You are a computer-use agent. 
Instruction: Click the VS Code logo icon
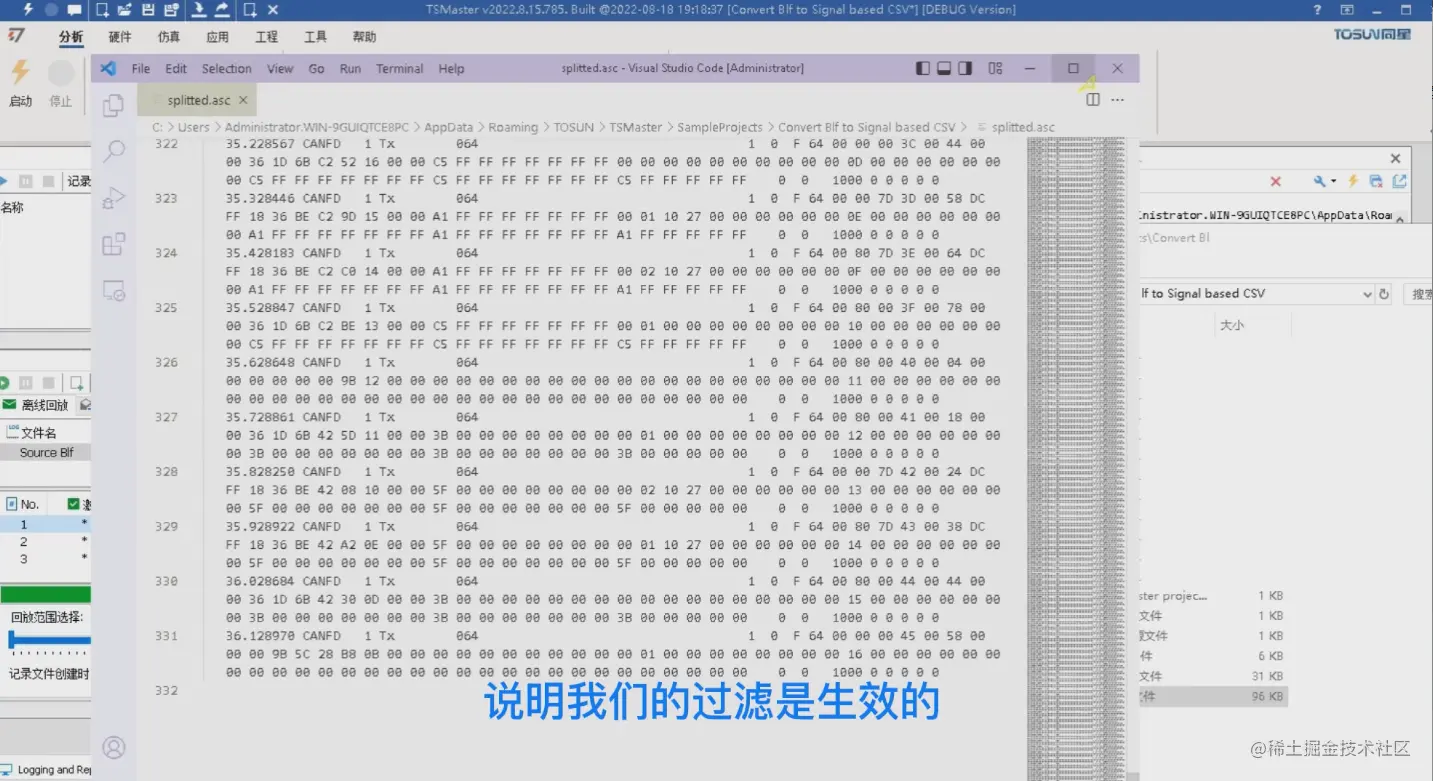point(109,68)
